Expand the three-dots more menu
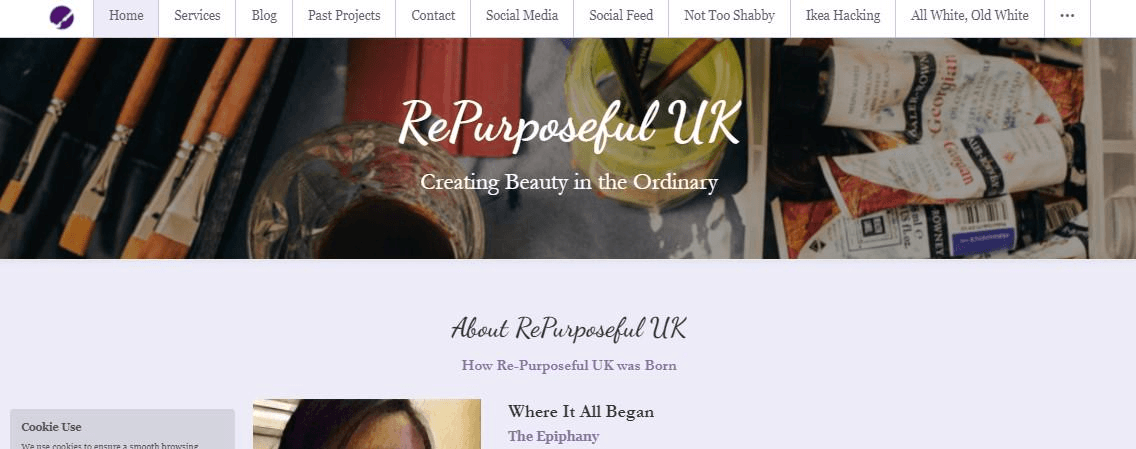 pyautogui.click(x=1066, y=15)
